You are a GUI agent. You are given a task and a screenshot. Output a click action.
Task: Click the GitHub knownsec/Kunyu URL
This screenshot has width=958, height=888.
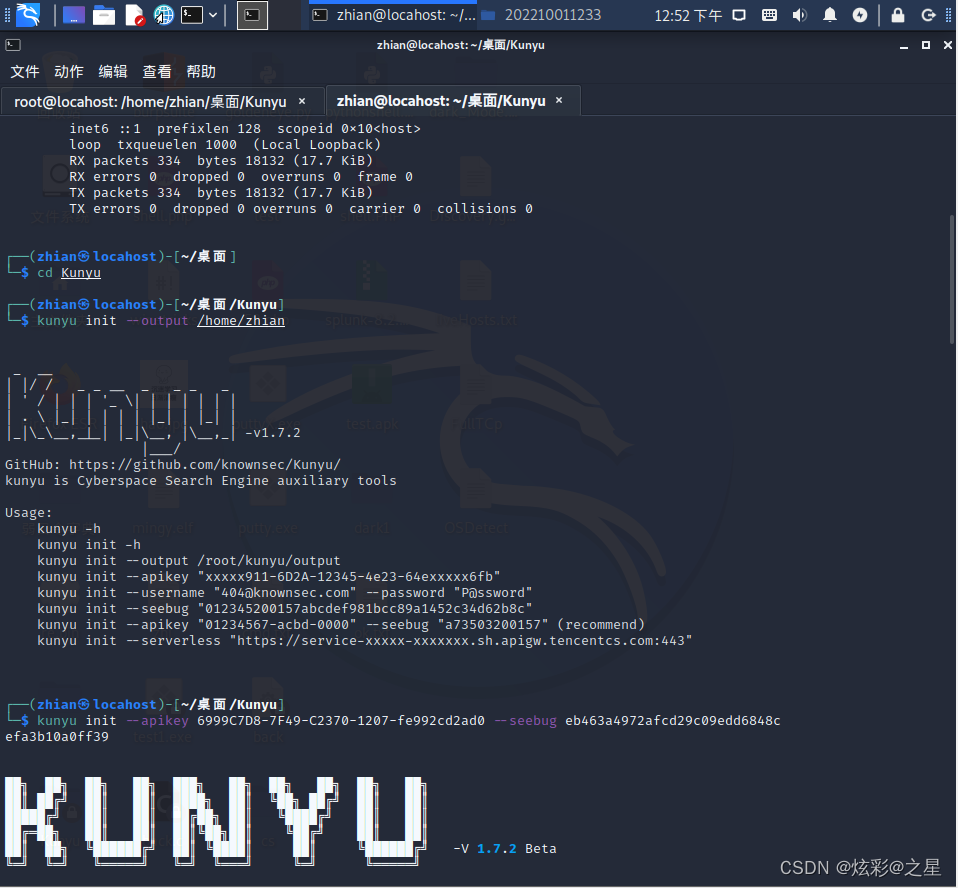pyautogui.click(x=205, y=464)
